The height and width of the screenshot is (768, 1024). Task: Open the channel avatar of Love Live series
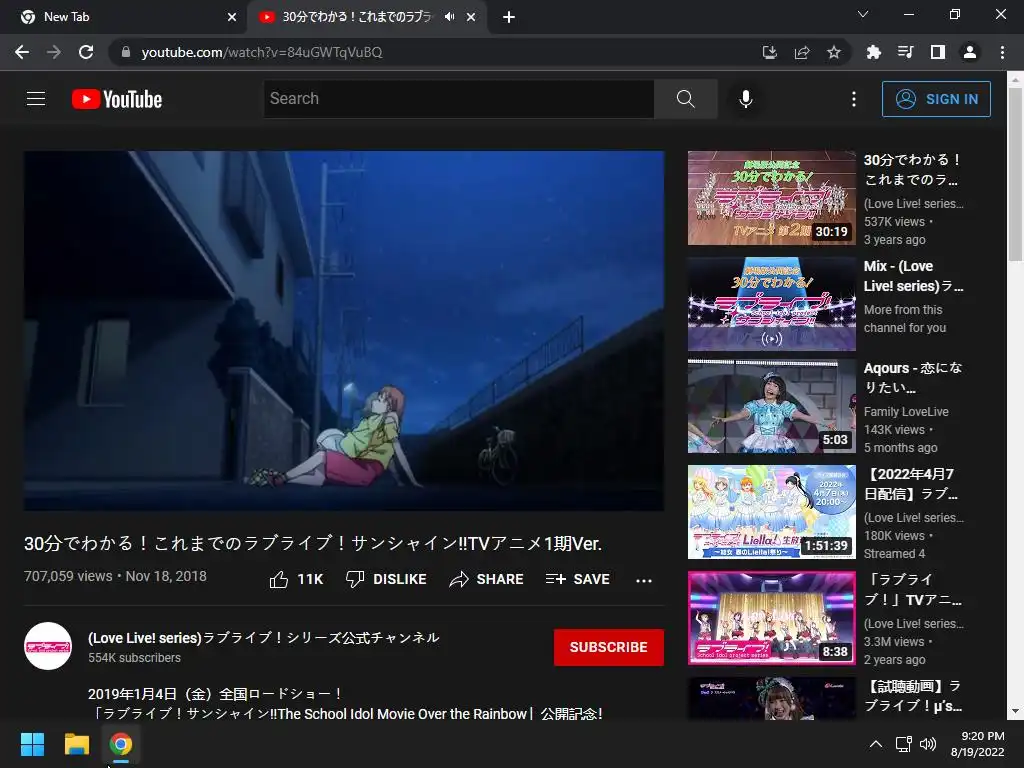[x=48, y=646]
